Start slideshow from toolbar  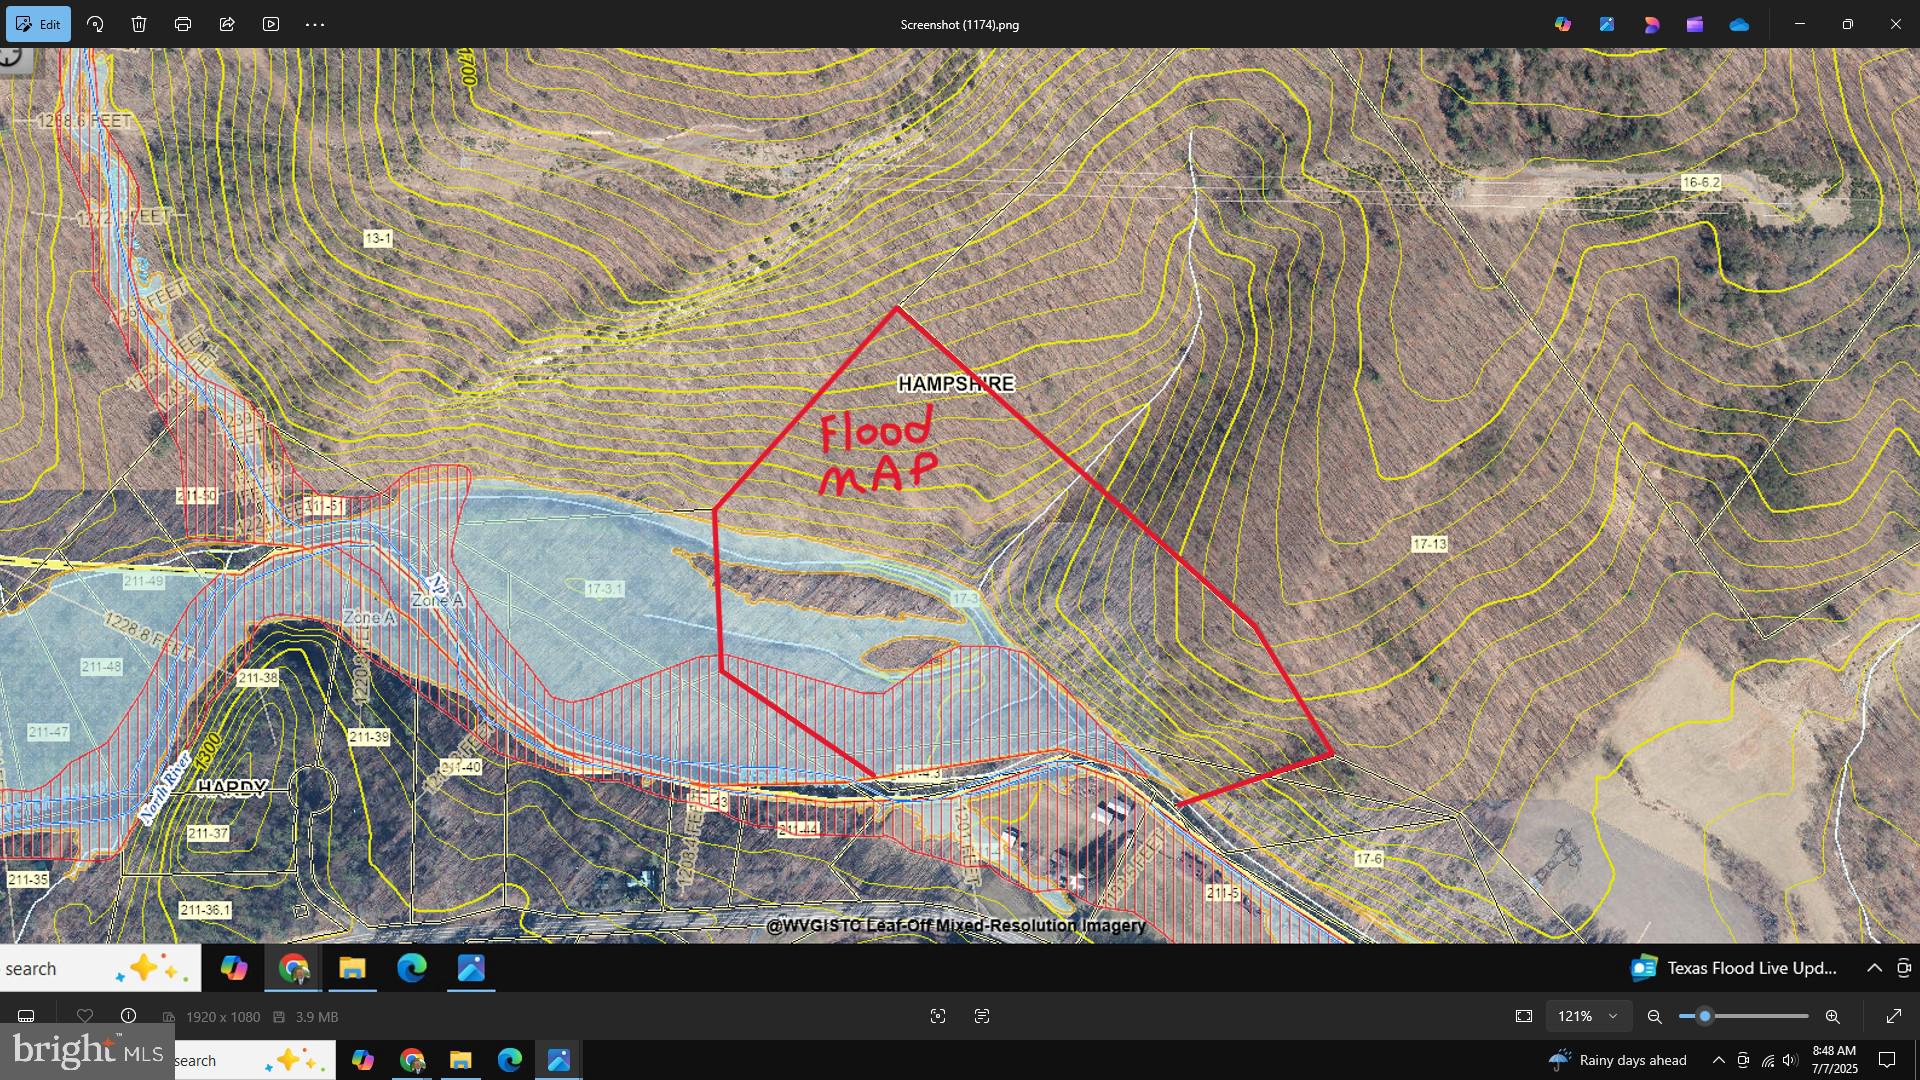(271, 24)
